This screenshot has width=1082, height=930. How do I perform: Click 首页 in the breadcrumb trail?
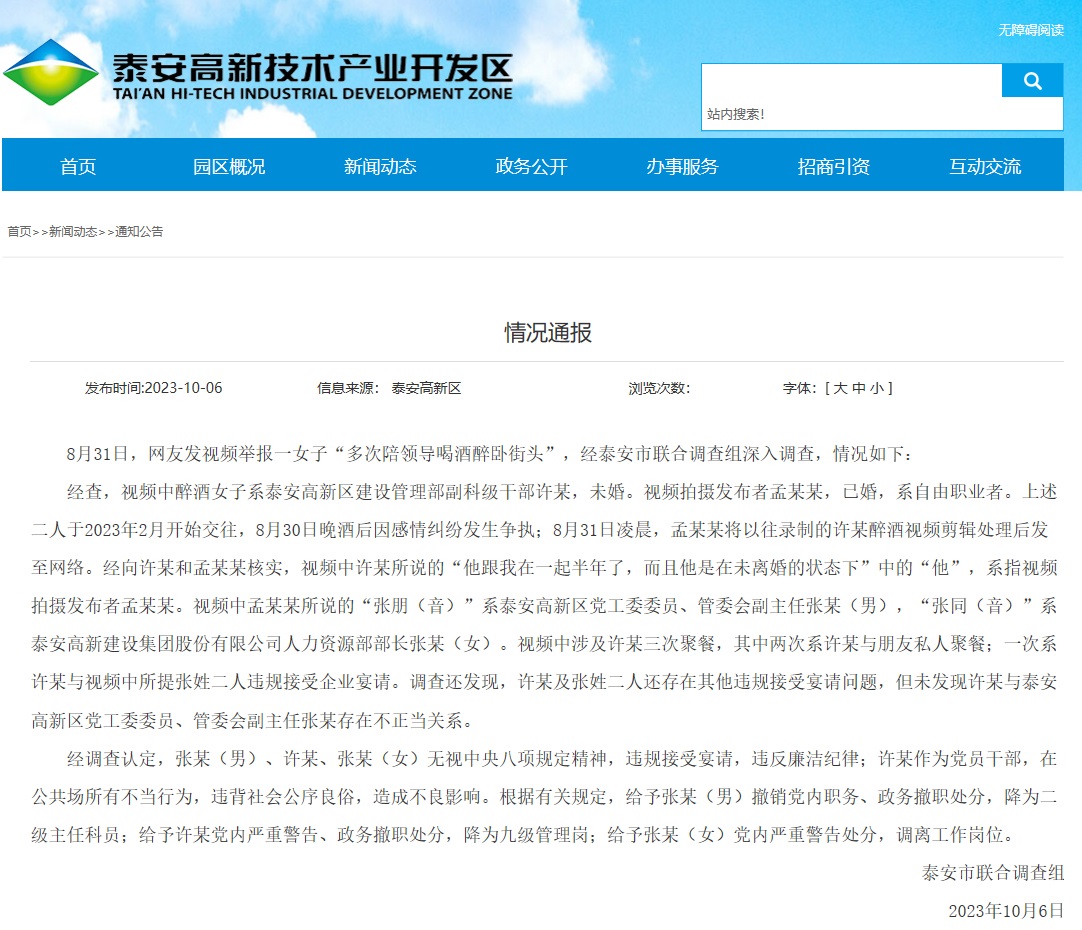click(x=19, y=231)
